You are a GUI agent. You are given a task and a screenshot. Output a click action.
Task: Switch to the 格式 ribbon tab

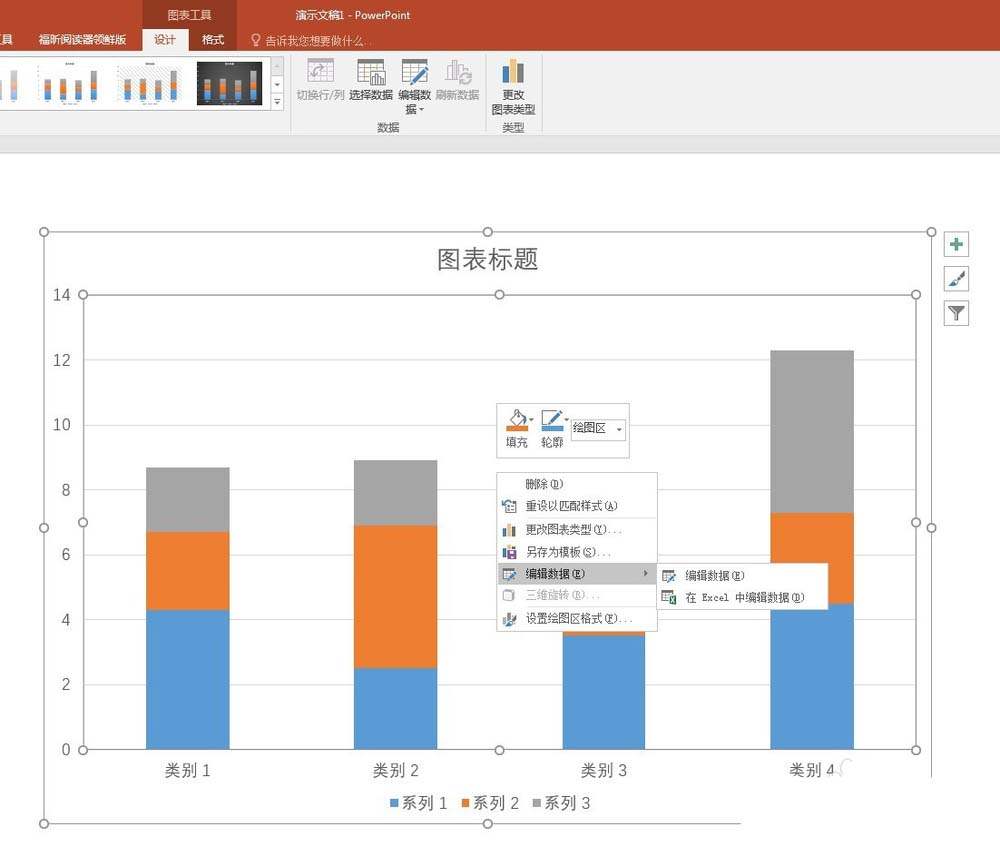pos(213,40)
